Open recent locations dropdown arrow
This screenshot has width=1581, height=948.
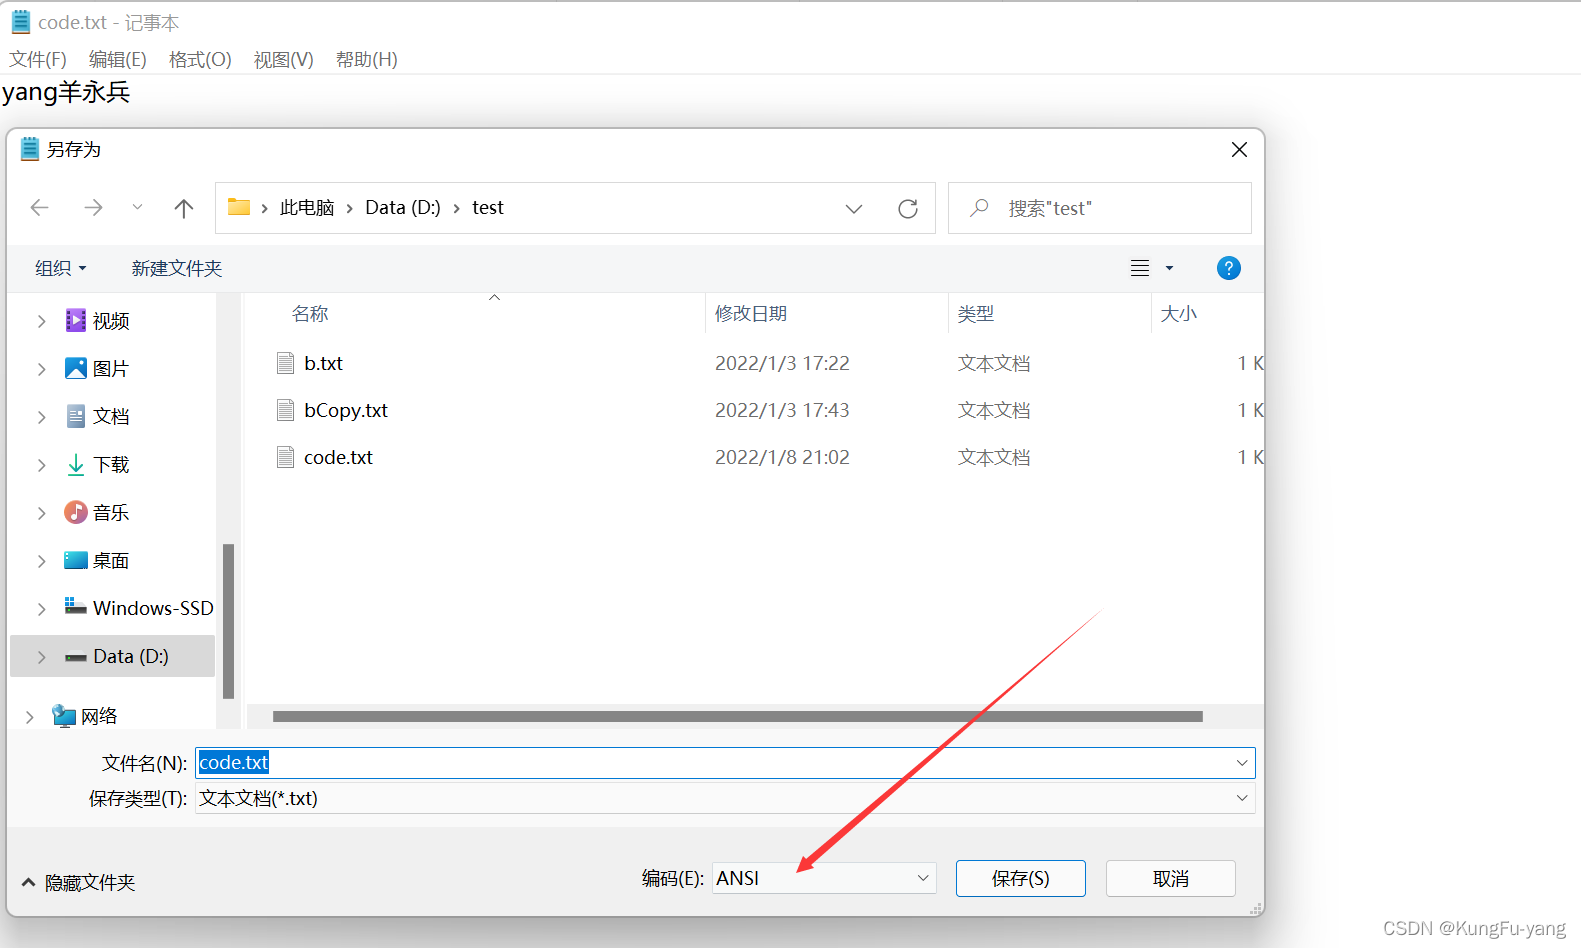pos(137,208)
